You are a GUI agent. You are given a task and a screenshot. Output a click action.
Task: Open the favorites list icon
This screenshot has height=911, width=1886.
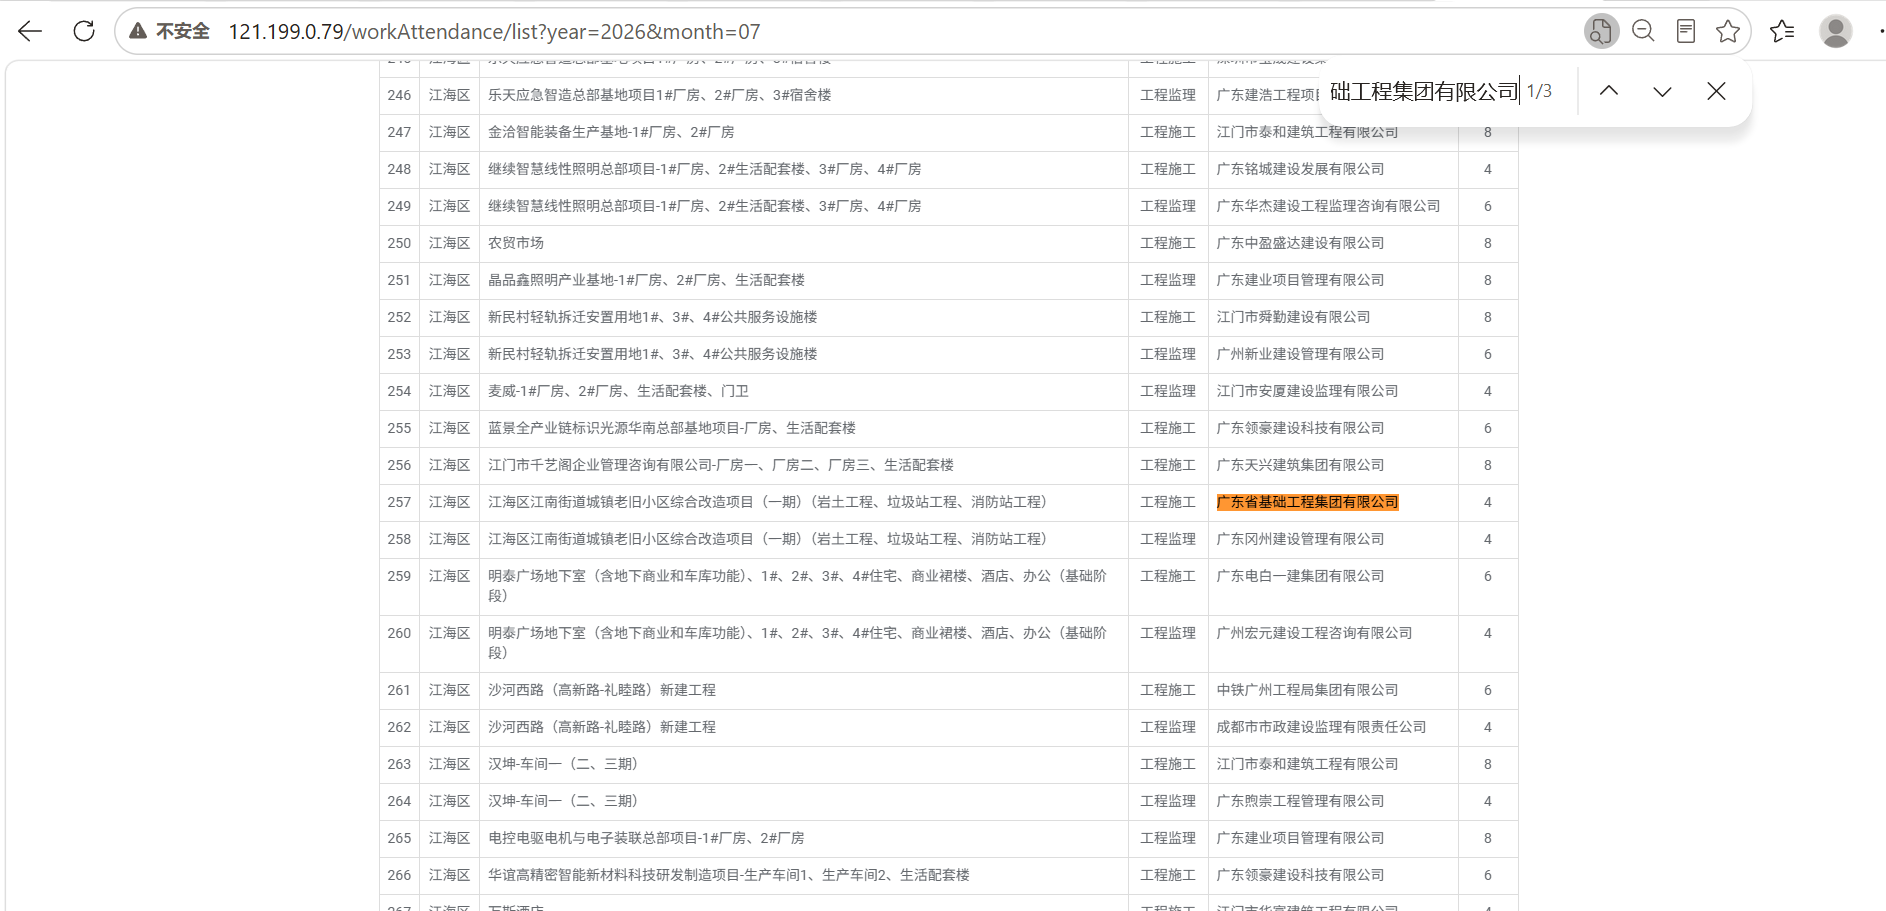pyautogui.click(x=1782, y=31)
